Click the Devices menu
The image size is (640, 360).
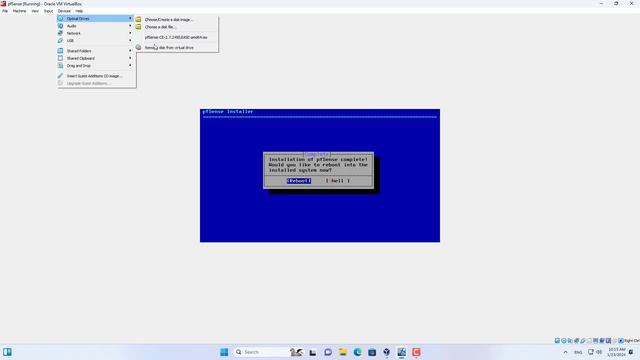point(64,11)
